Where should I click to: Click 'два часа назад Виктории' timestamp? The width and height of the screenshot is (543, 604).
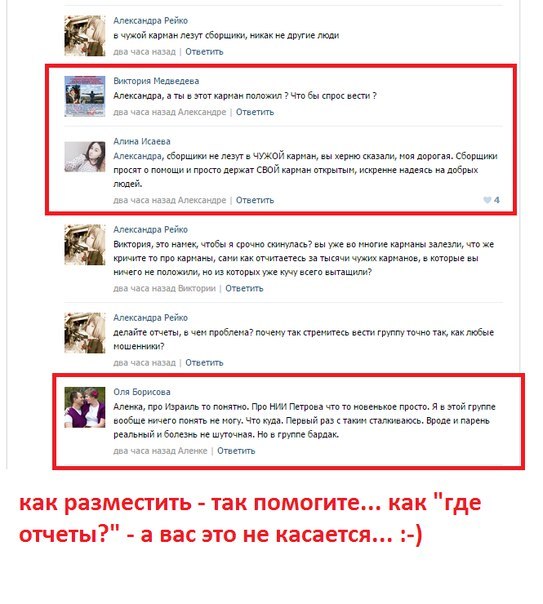coord(164,288)
